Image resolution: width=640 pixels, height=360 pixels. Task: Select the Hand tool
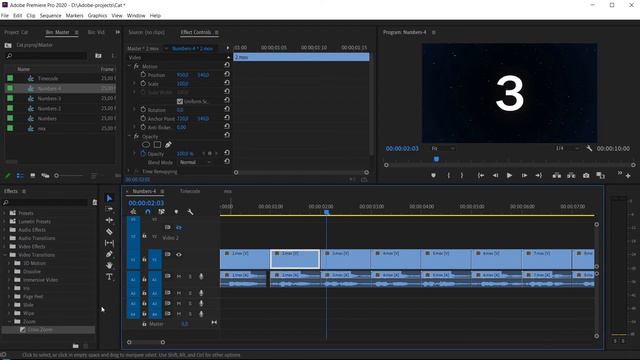tap(109, 265)
